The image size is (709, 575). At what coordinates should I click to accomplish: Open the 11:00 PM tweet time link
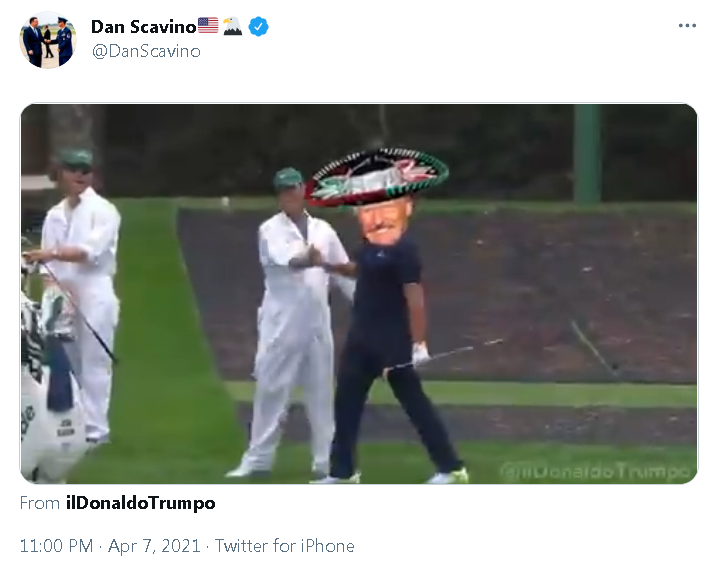click(57, 546)
